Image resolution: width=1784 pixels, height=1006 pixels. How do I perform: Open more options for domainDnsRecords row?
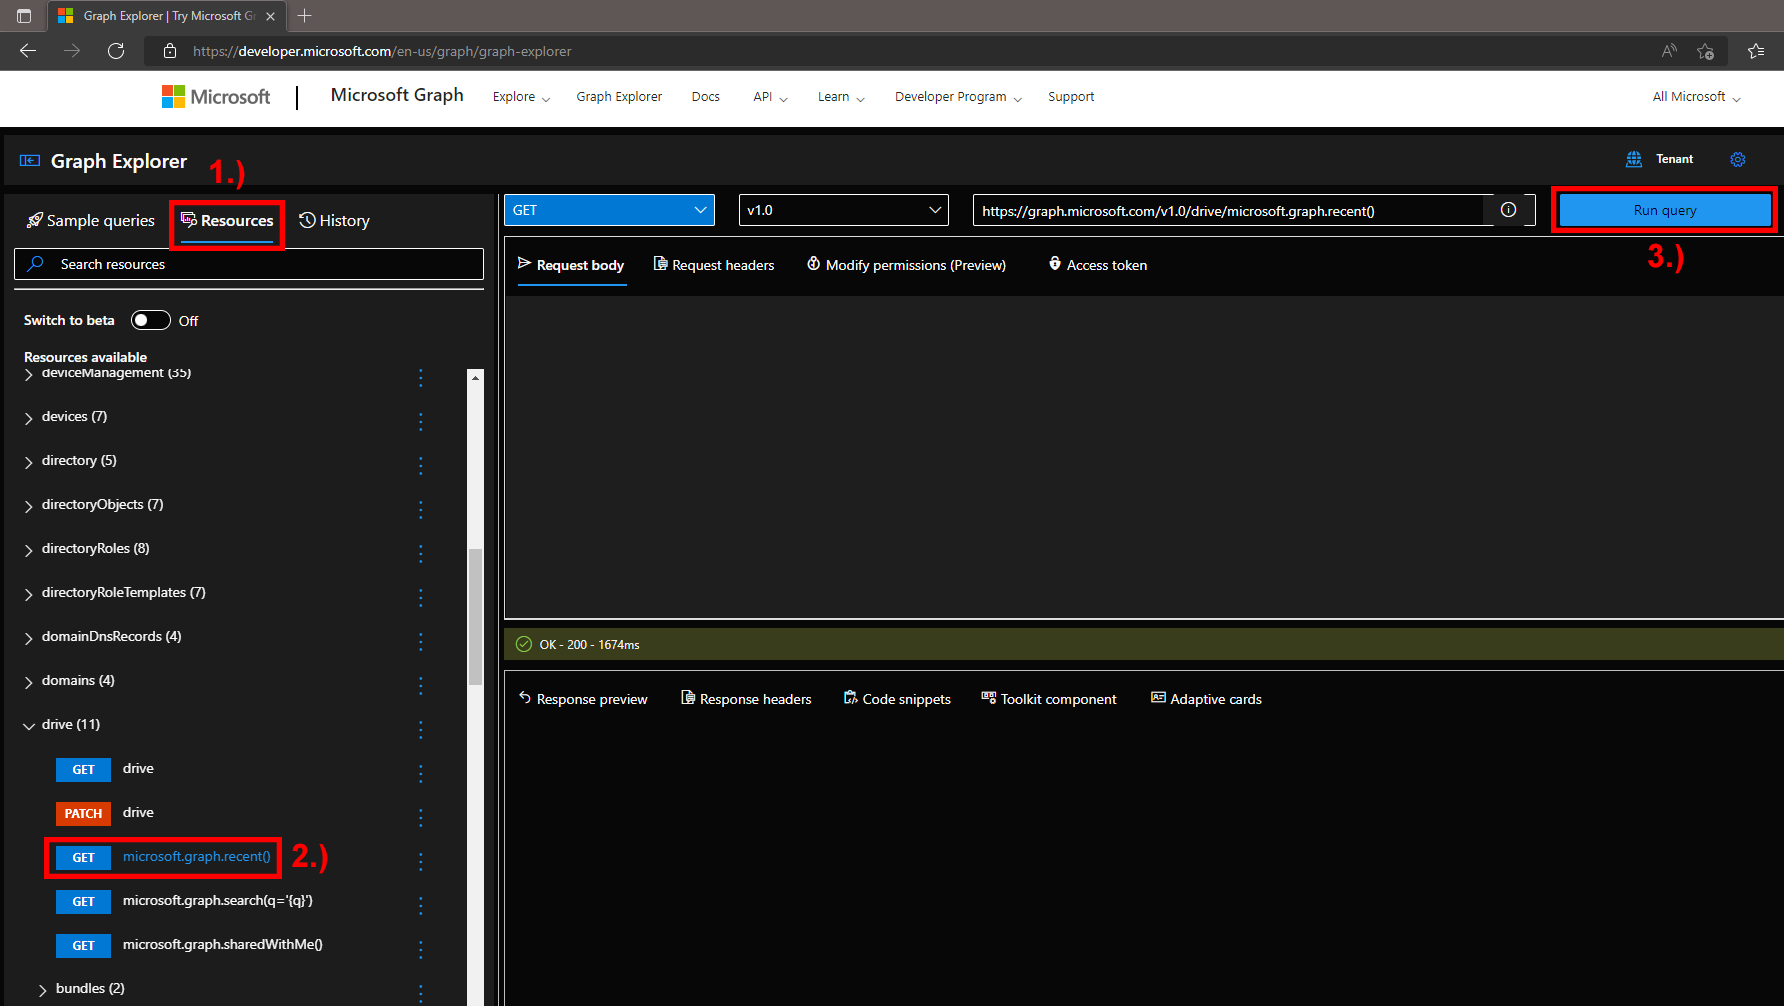[x=421, y=641]
